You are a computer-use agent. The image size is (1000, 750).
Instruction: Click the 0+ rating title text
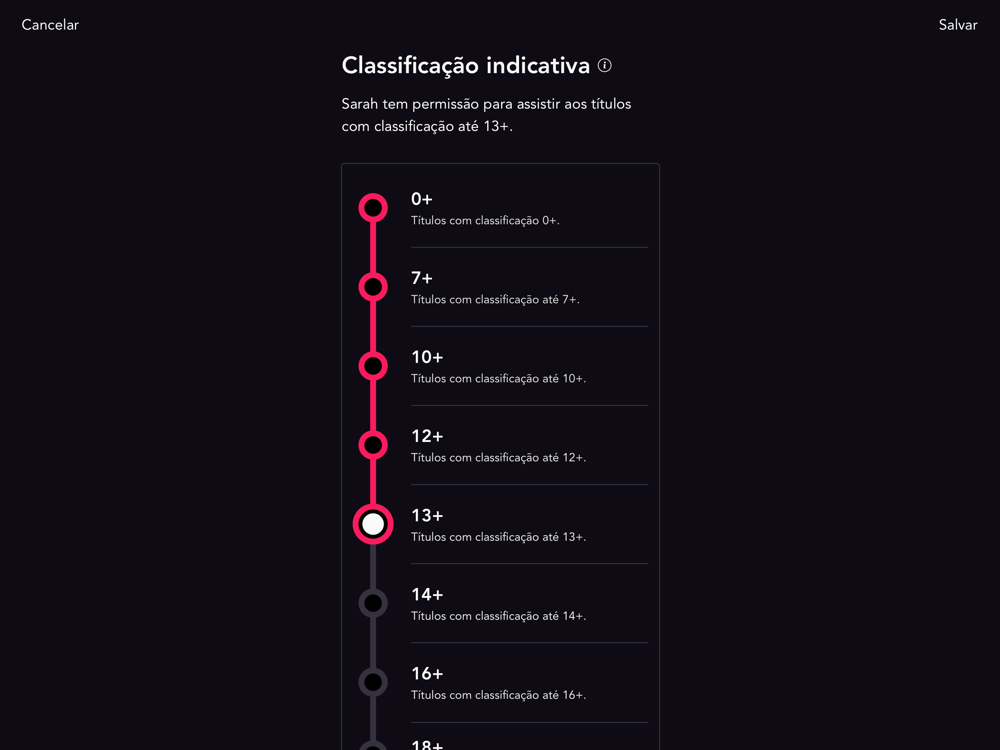coord(422,199)
